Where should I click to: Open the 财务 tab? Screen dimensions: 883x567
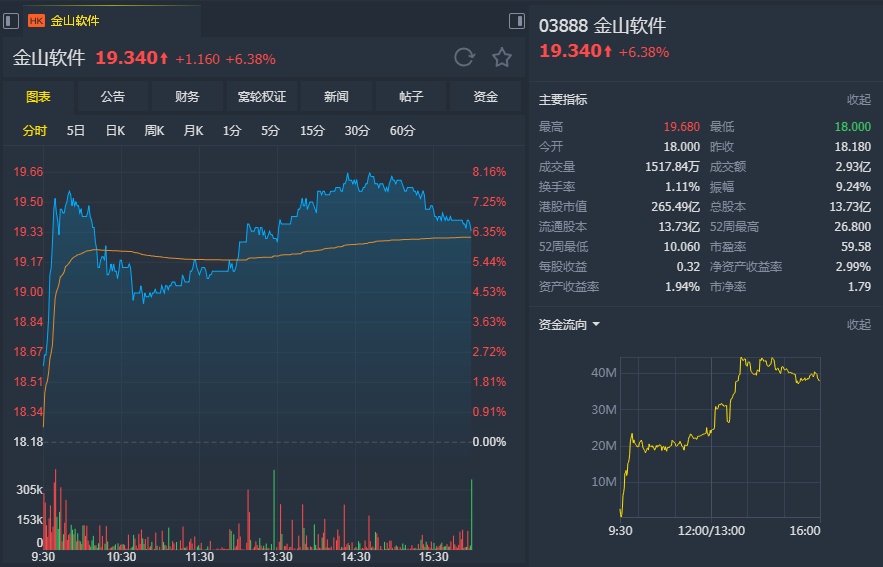coord(187,97)
